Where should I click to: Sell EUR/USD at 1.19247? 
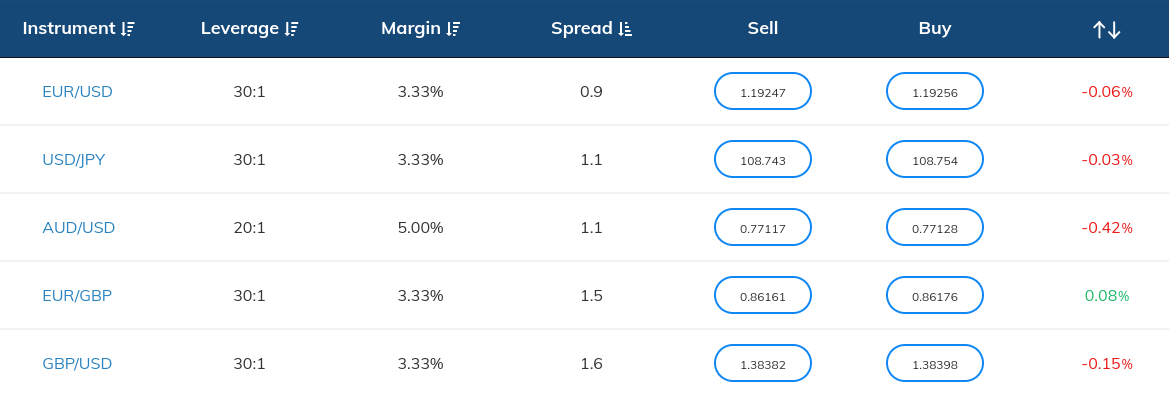(763, 92)
